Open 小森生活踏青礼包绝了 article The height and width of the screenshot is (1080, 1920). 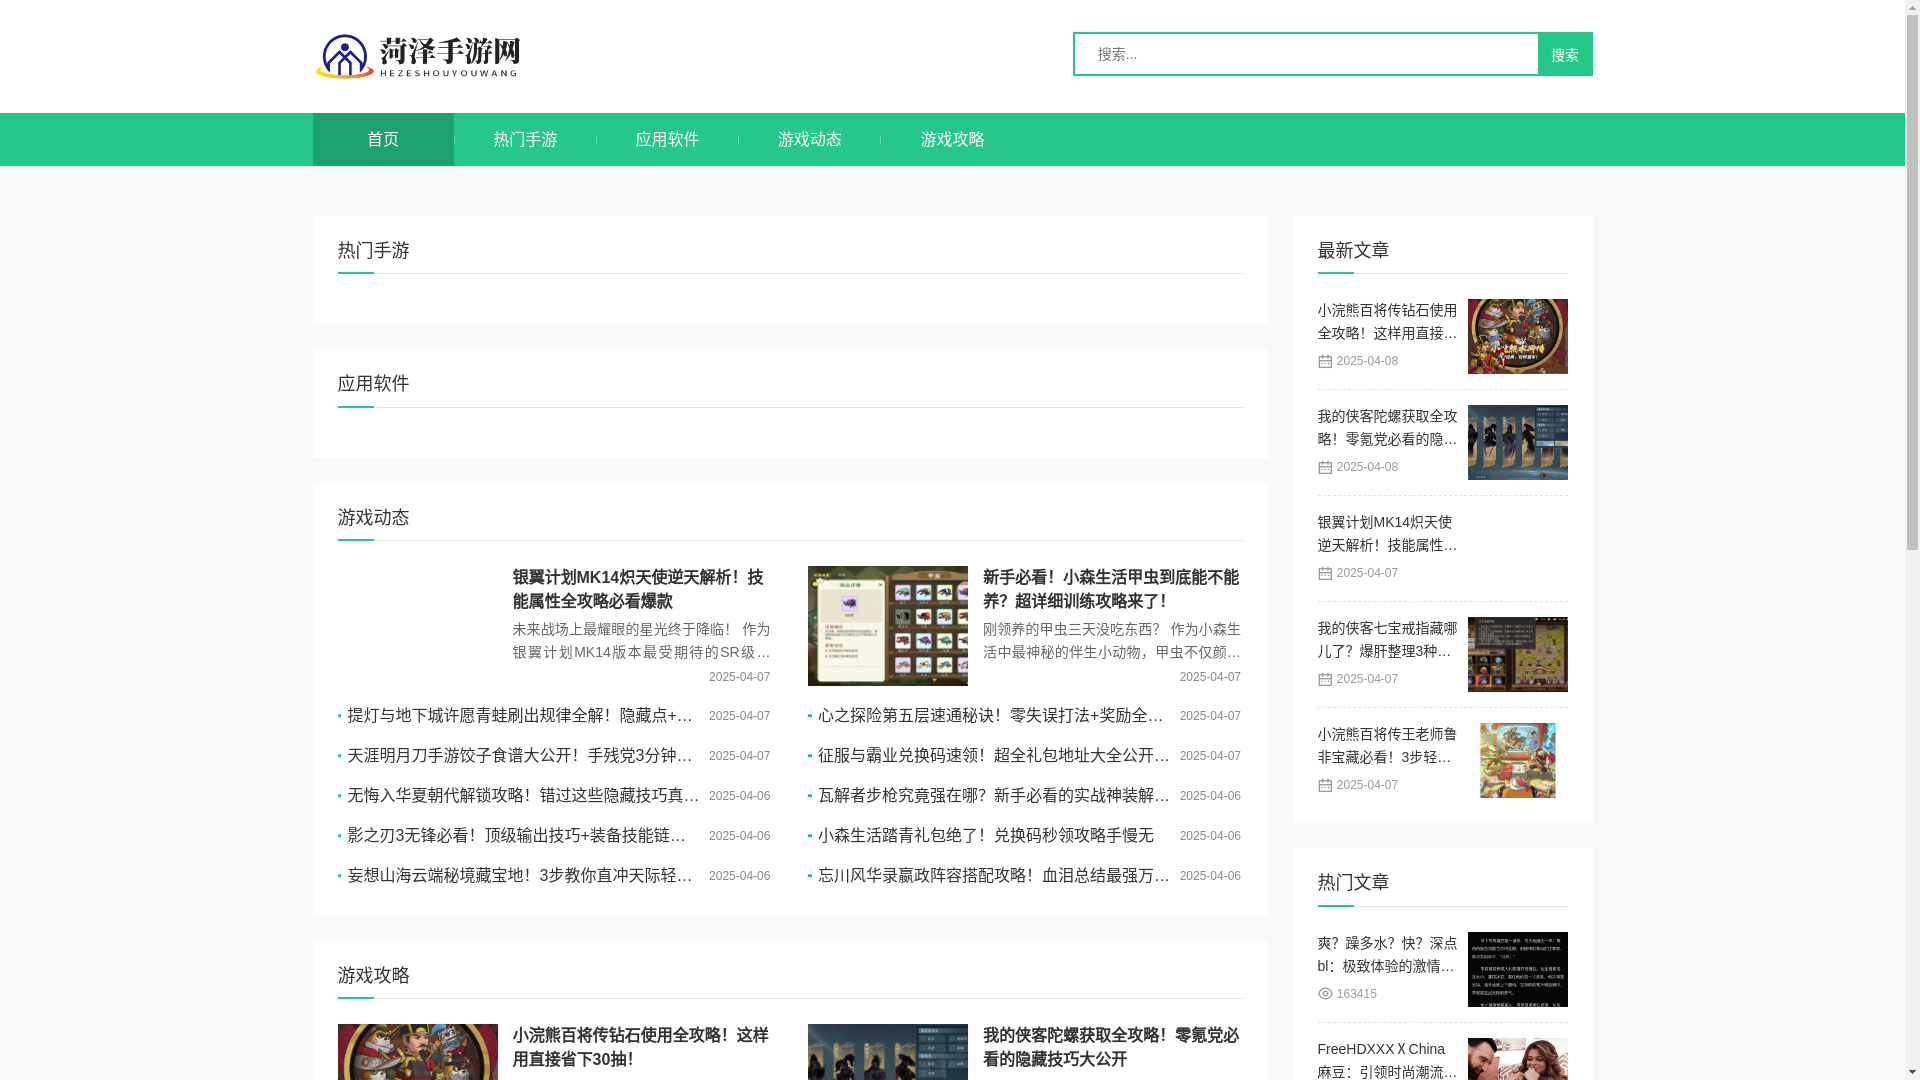(986, 836)
